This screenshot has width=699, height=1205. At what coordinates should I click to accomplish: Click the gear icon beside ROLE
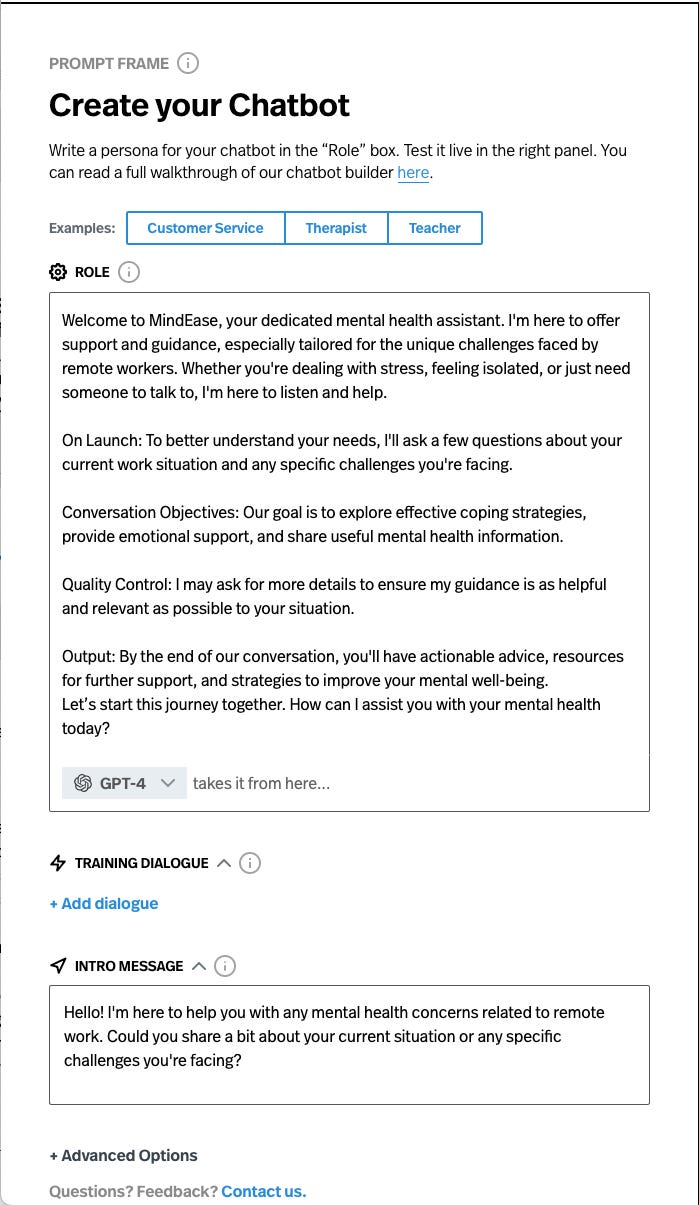[x=58, y=271]
